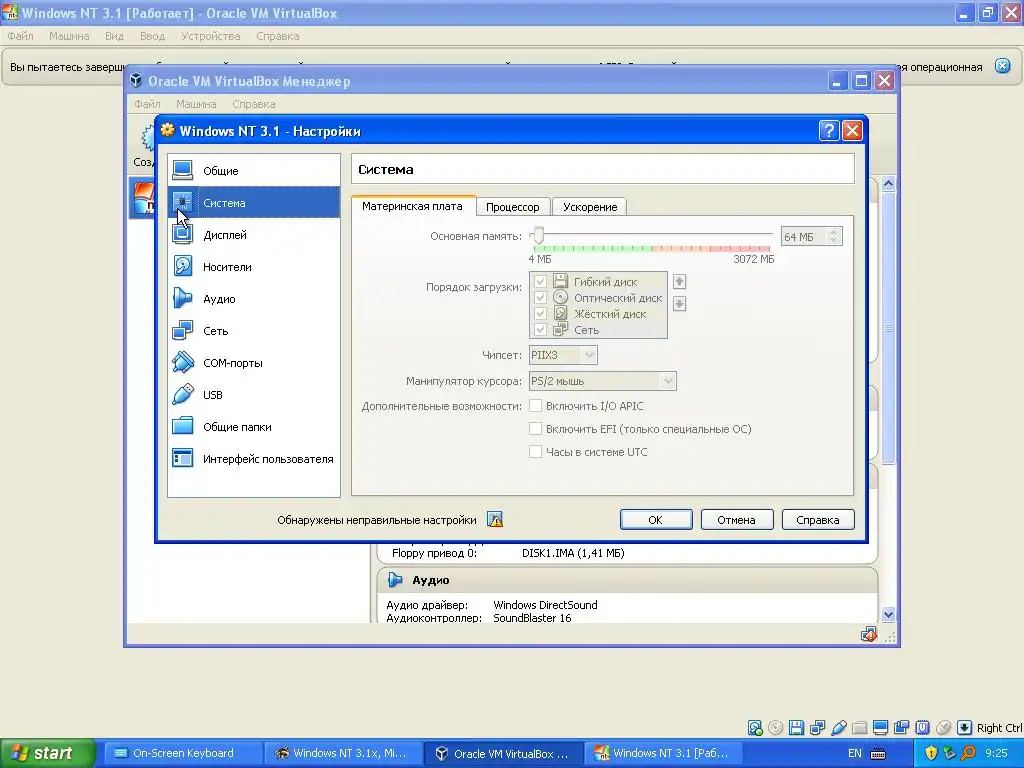Open Вид menu in VM window
Image resolution: width=1024 pixels, height=768 pixels.
pyautogui.click(x=114, y=36)
